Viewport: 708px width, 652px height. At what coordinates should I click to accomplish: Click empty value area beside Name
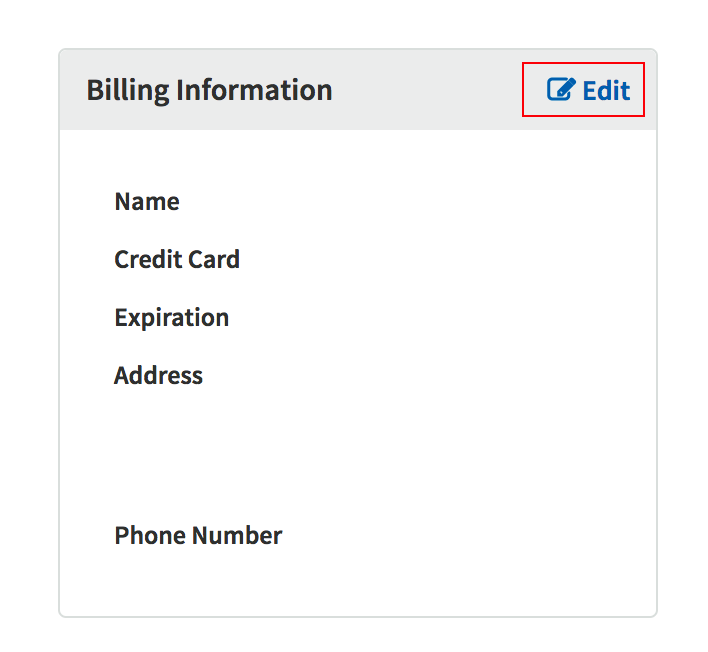[420, 202]
